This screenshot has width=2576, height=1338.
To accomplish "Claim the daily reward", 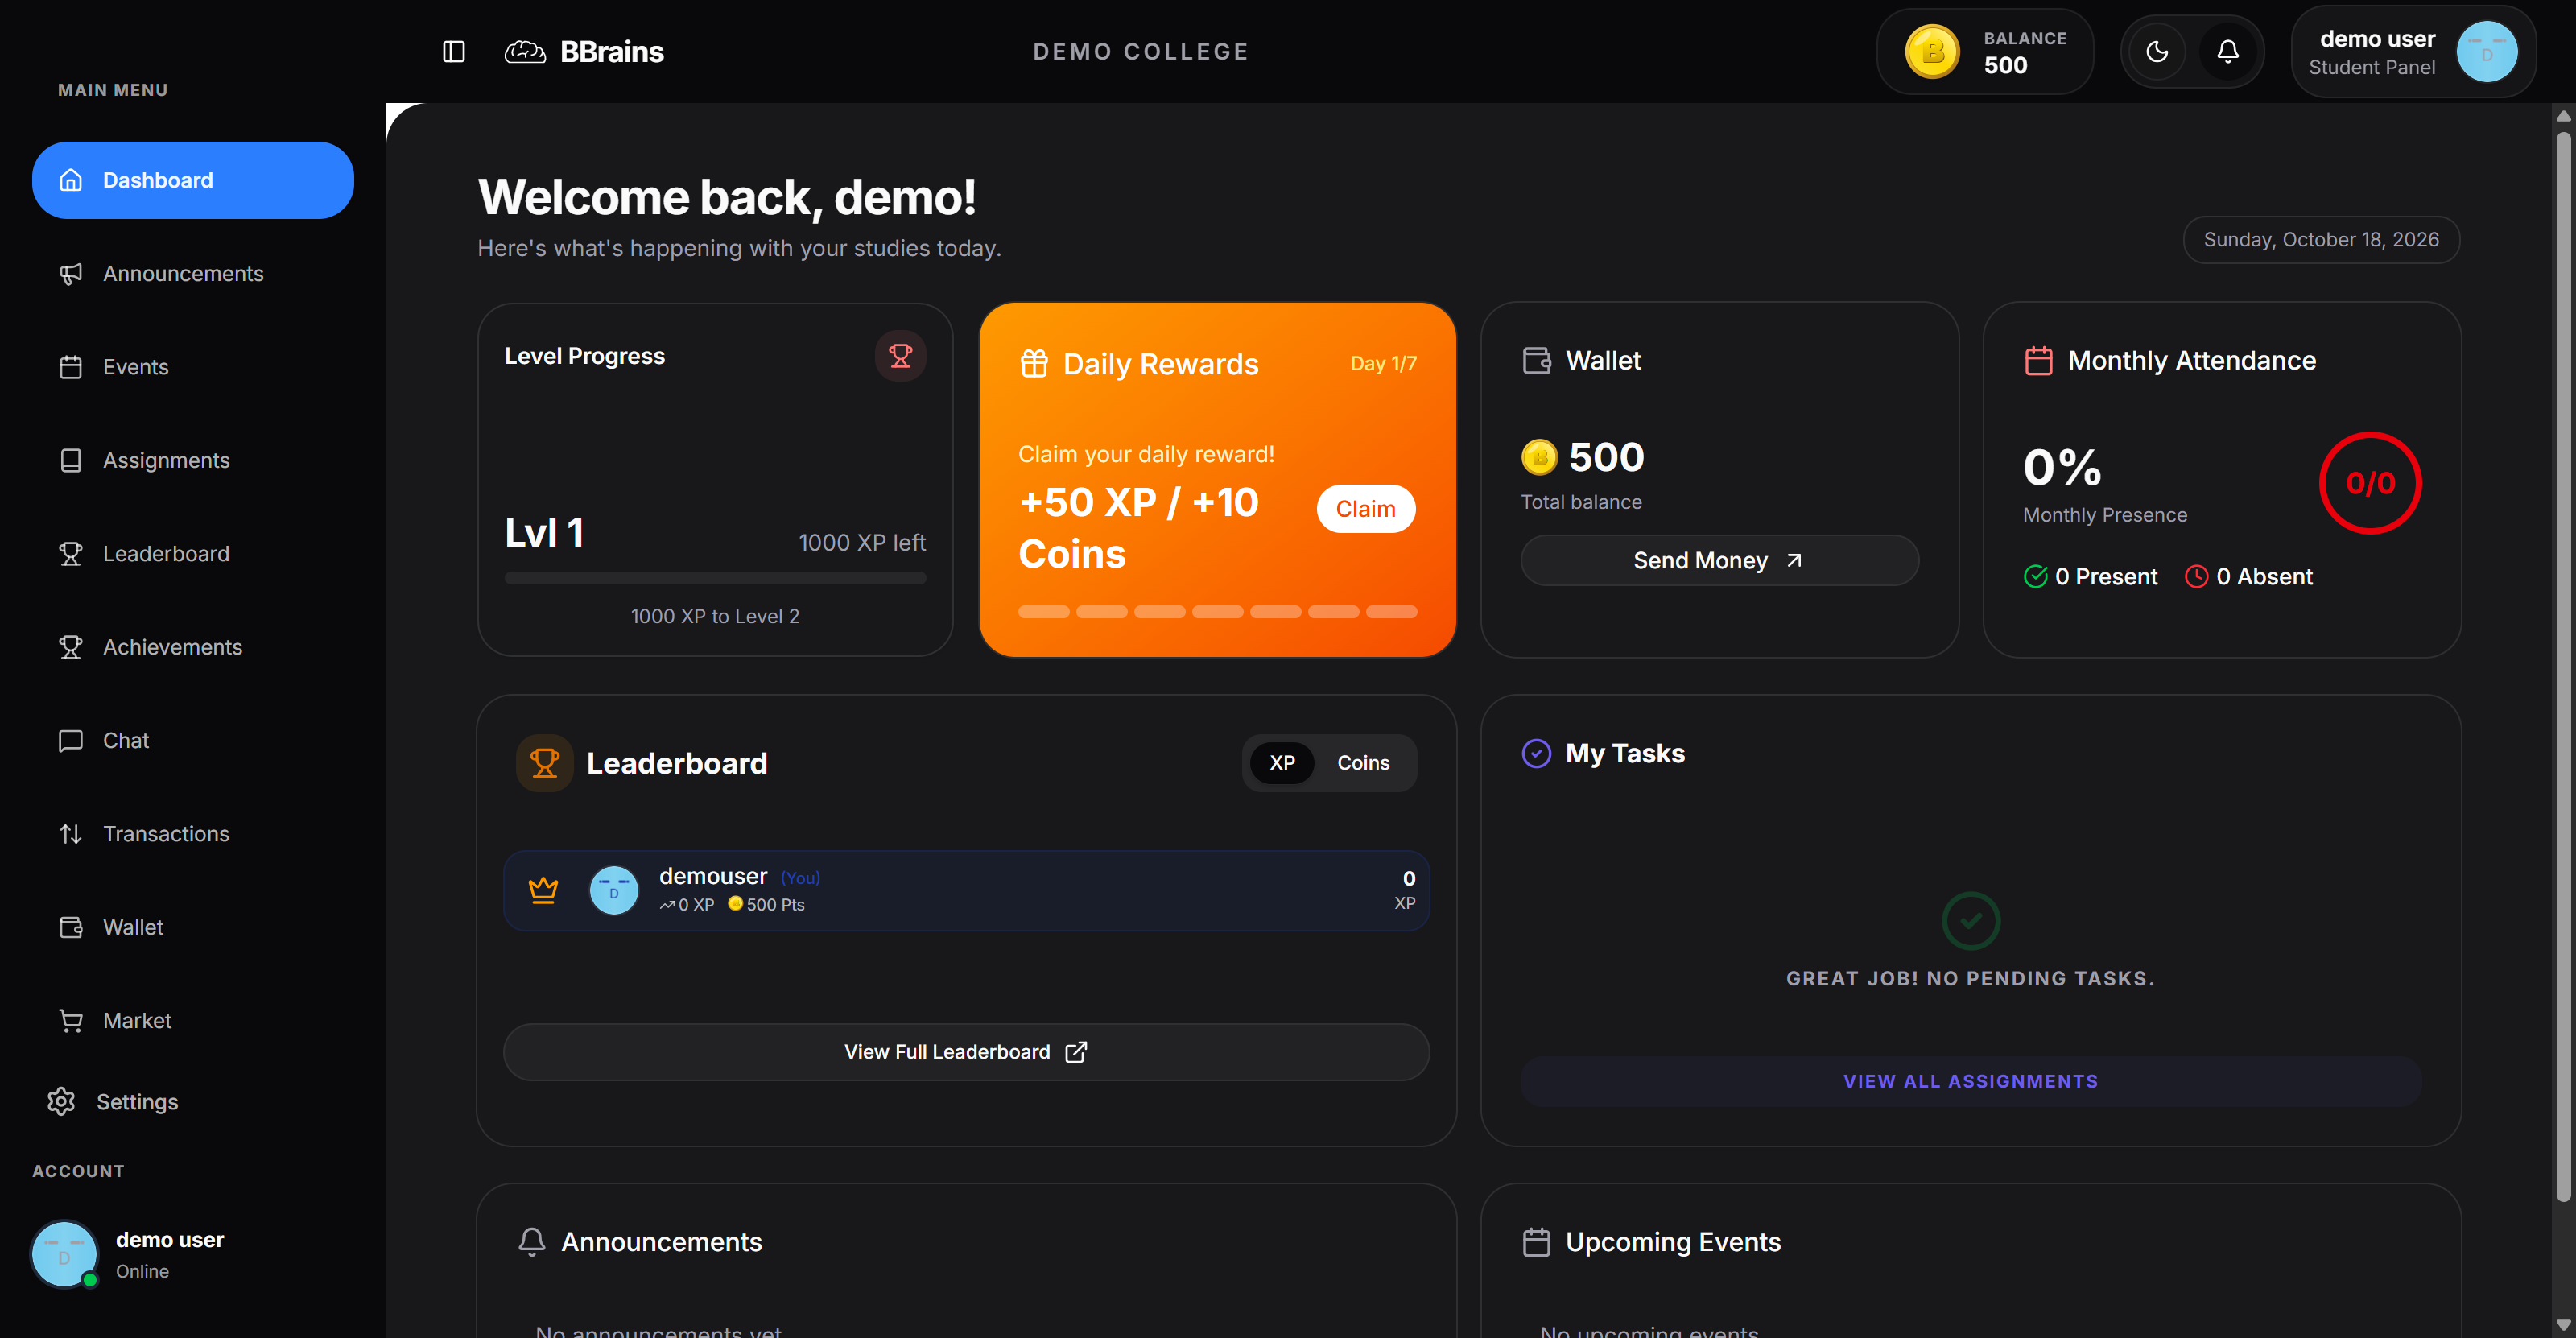I will [x=1365, y=509].
